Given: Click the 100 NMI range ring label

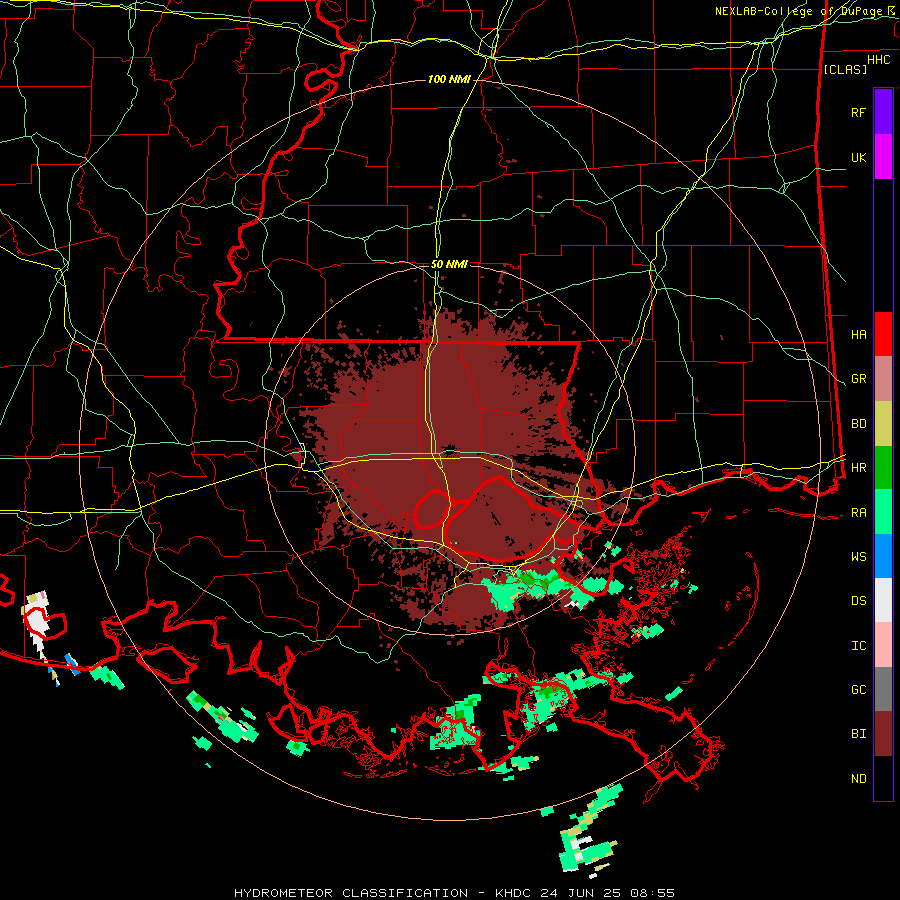Looking at the screenshot, I should pyautogui.click(x=449, y=79).
